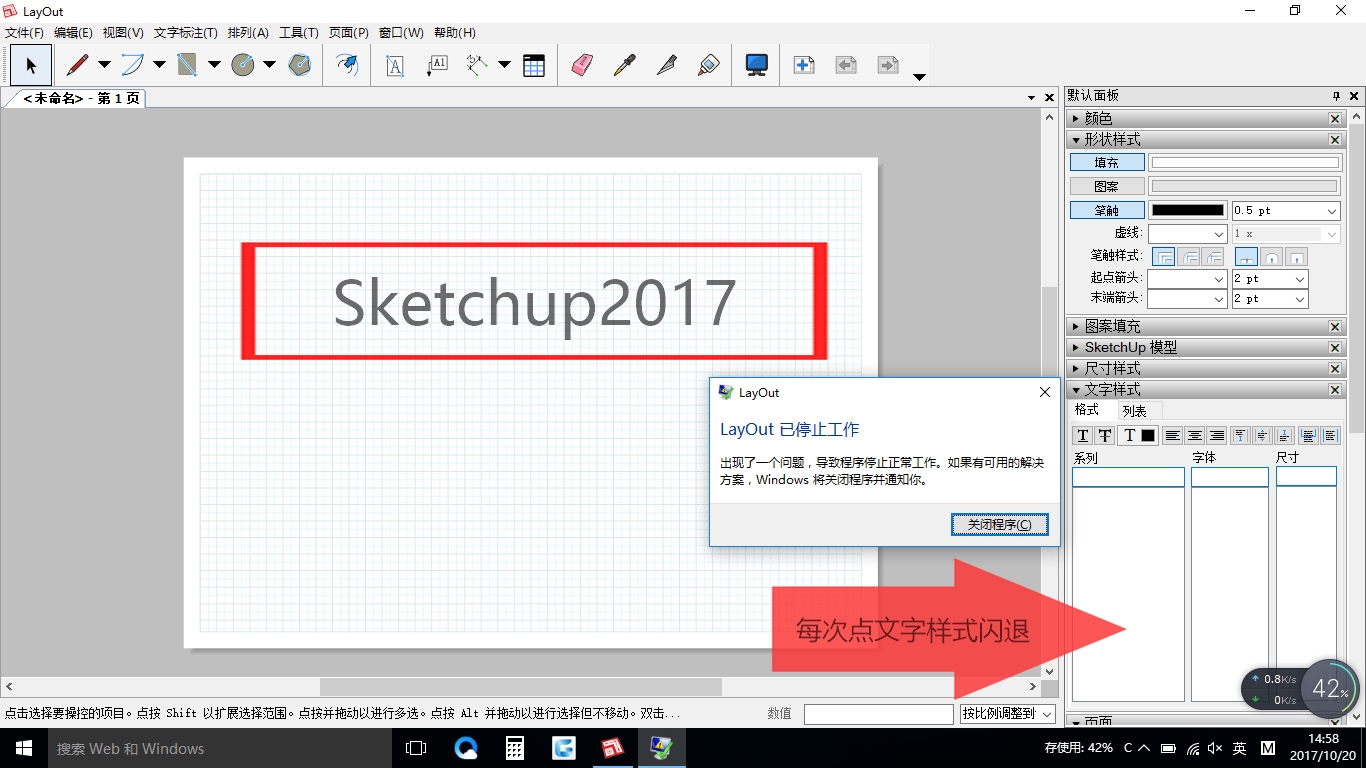This screenshot has width=1366, height=768.
Task: Pick the Linear Dimension tool
Action: click(x=477, y=65)
